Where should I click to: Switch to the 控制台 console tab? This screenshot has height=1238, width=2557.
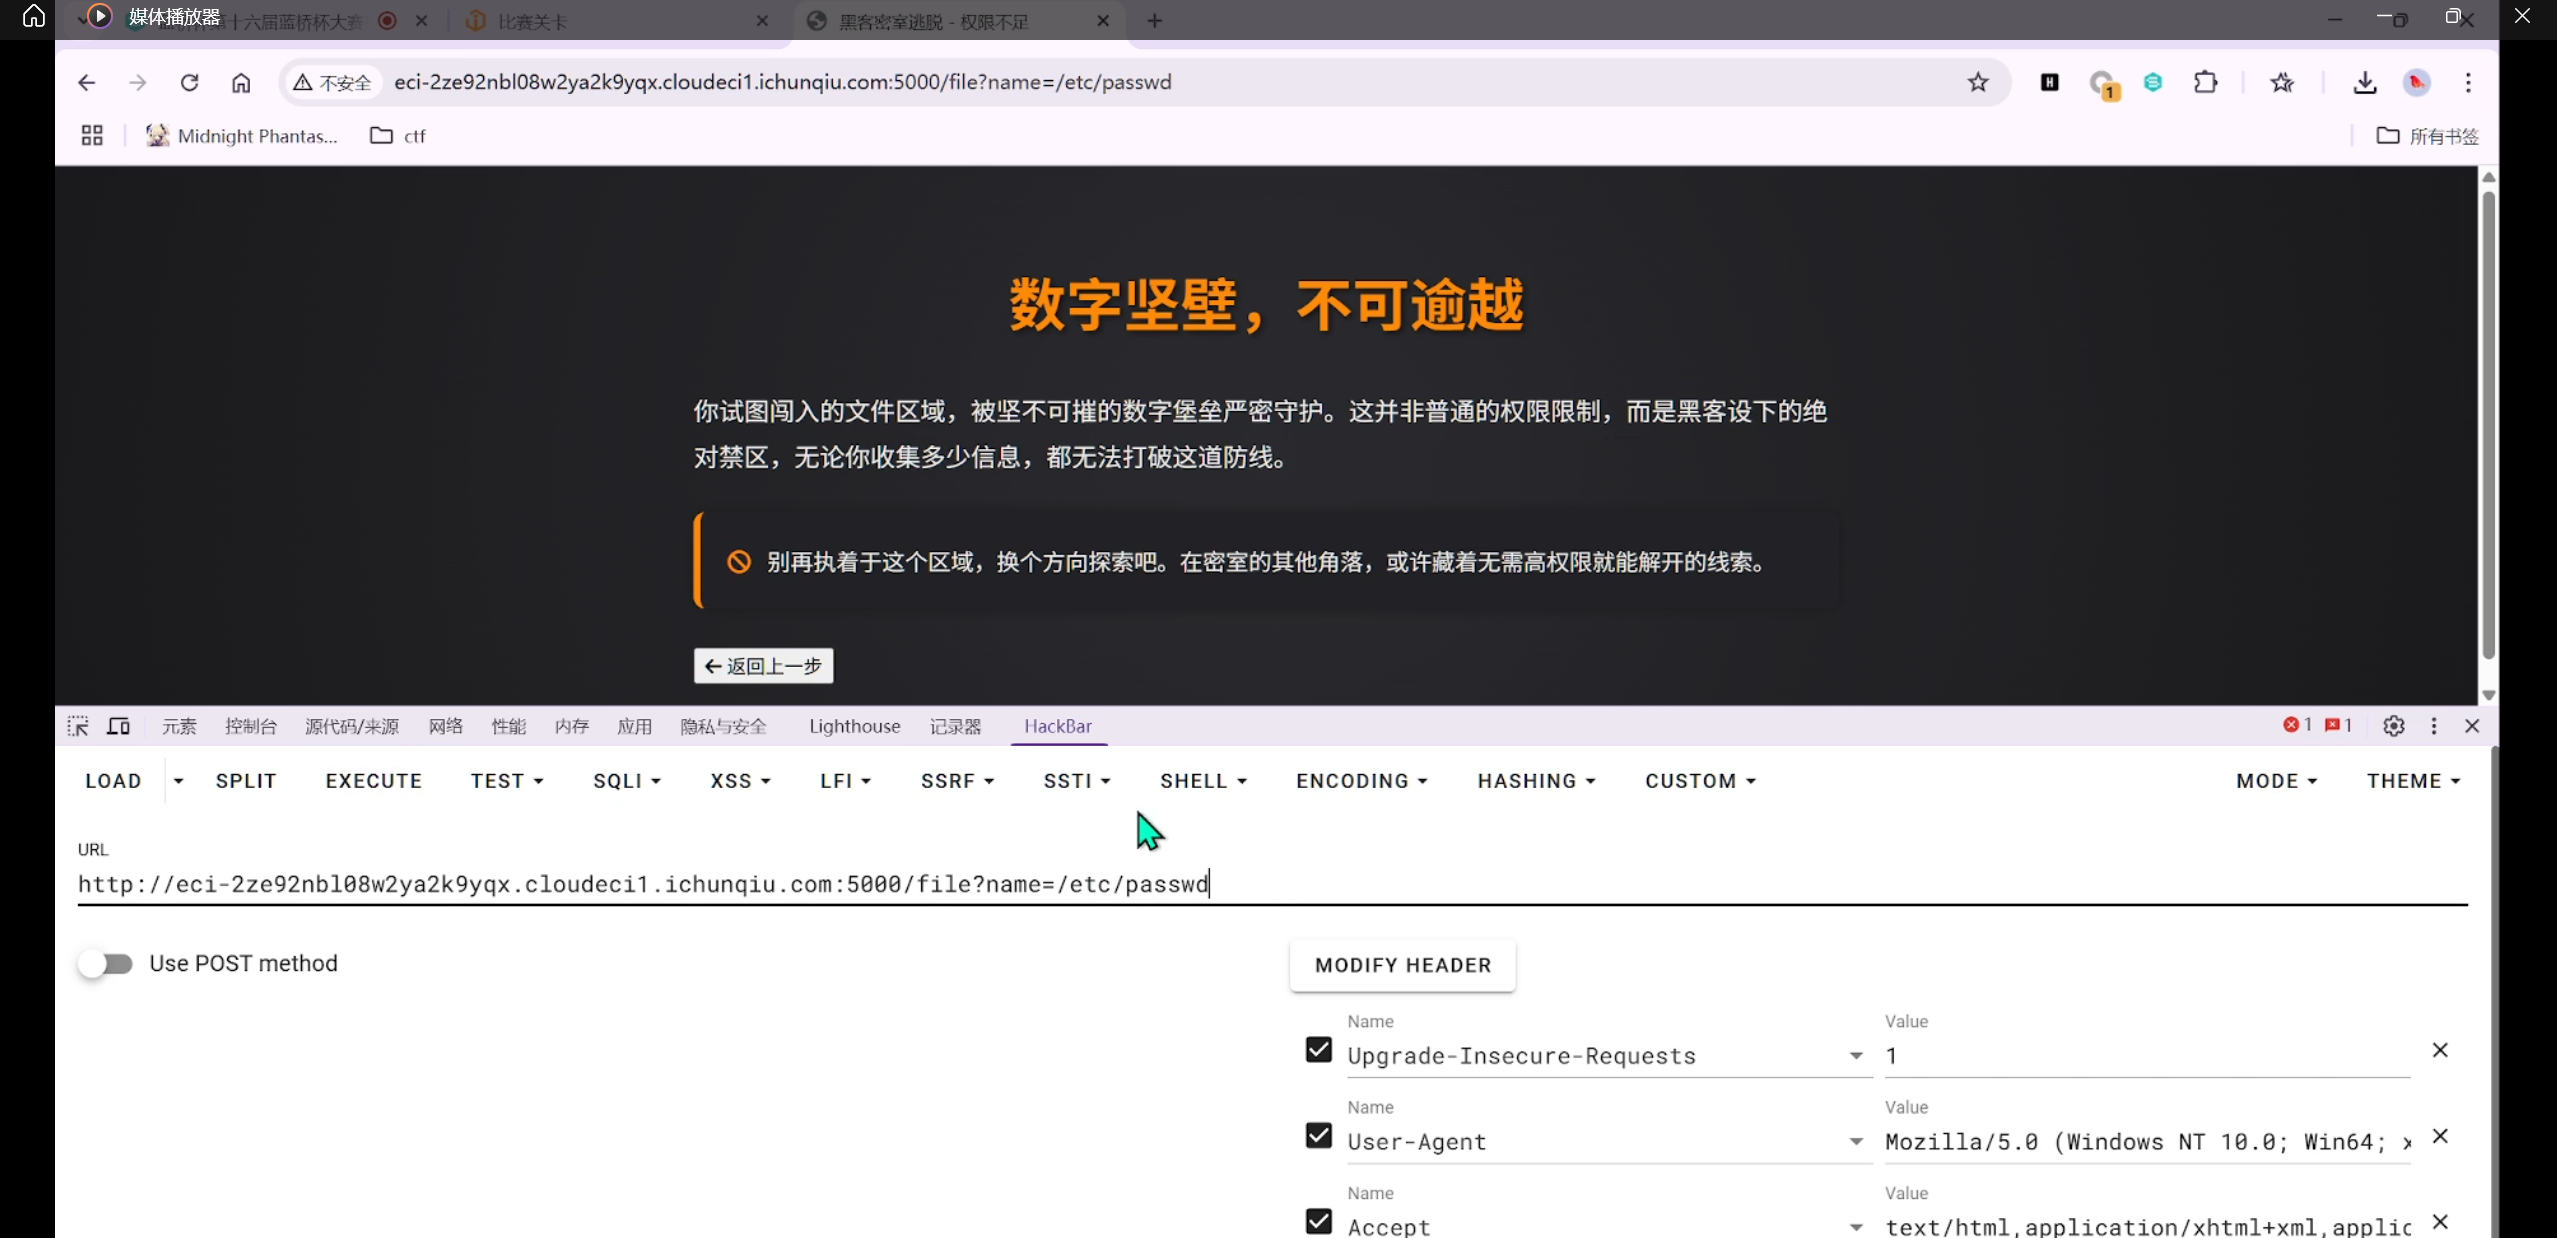click(x=250, y=726)
